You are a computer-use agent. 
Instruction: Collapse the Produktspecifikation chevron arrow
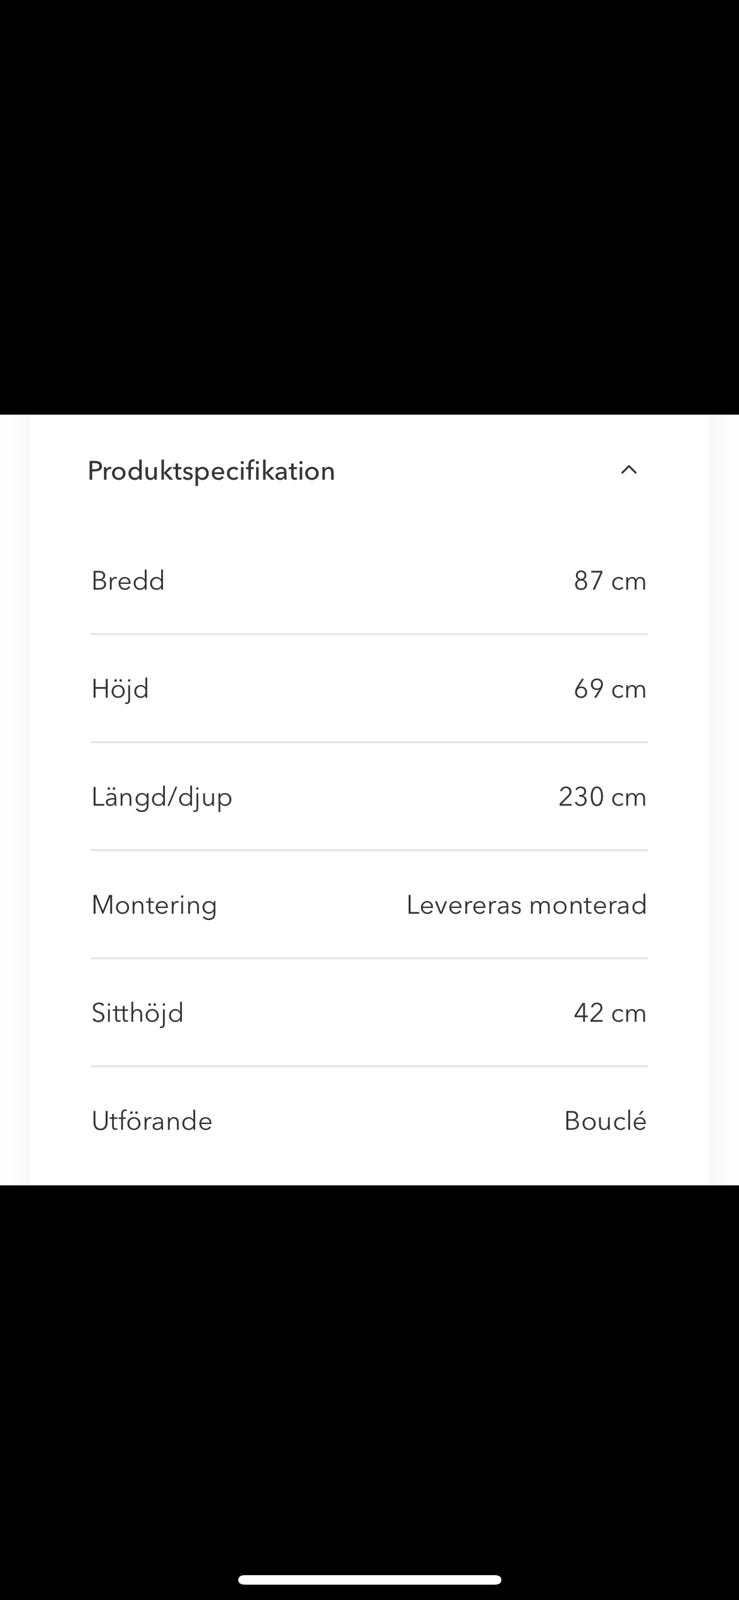[628, 470]
